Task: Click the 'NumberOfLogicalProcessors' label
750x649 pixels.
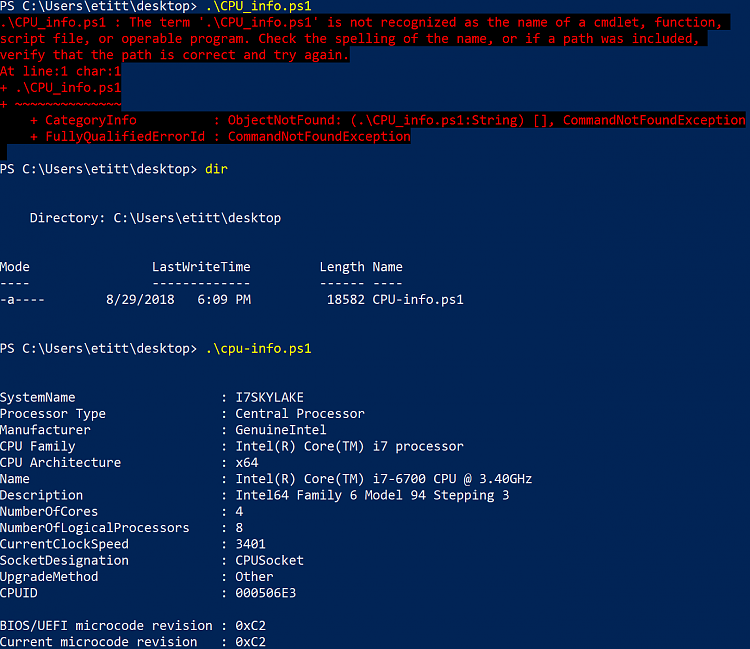Action: point(95,528)
